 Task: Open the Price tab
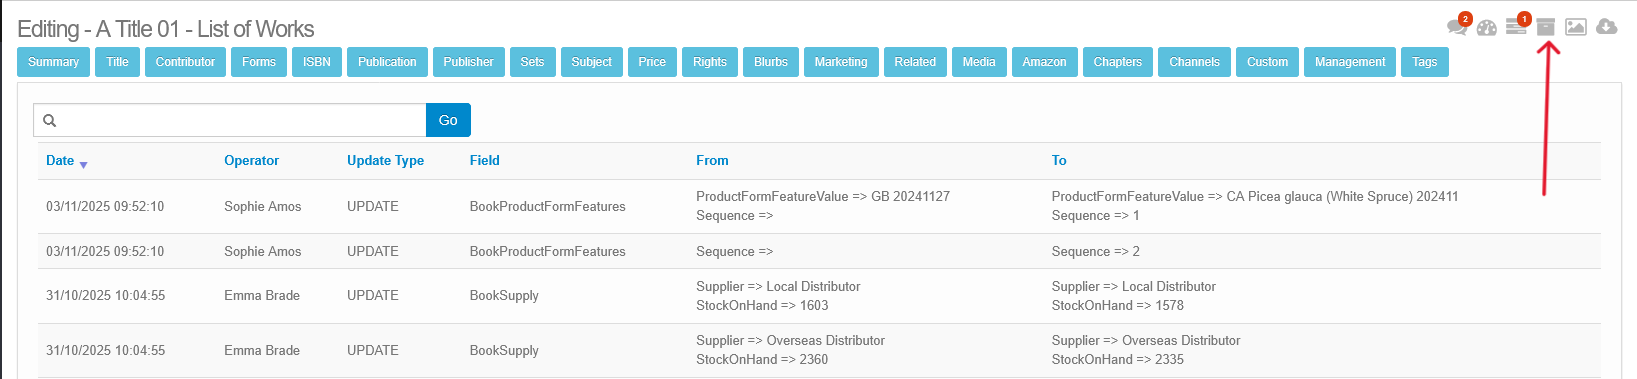(652, 62)
